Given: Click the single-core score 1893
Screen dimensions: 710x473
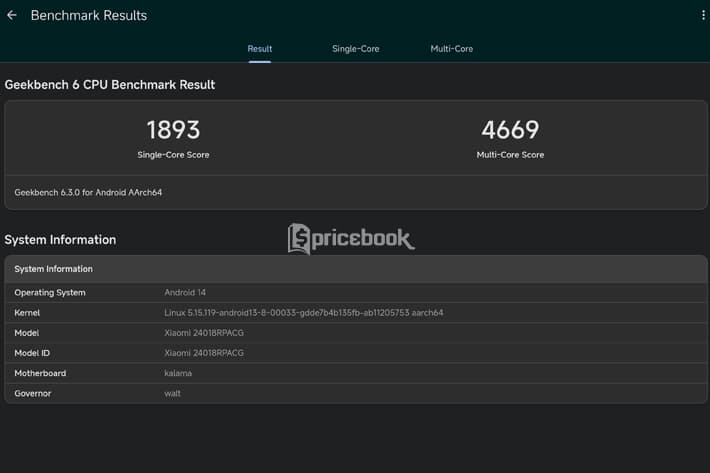Looking at the screenshot, I should (x=173, y=130).
